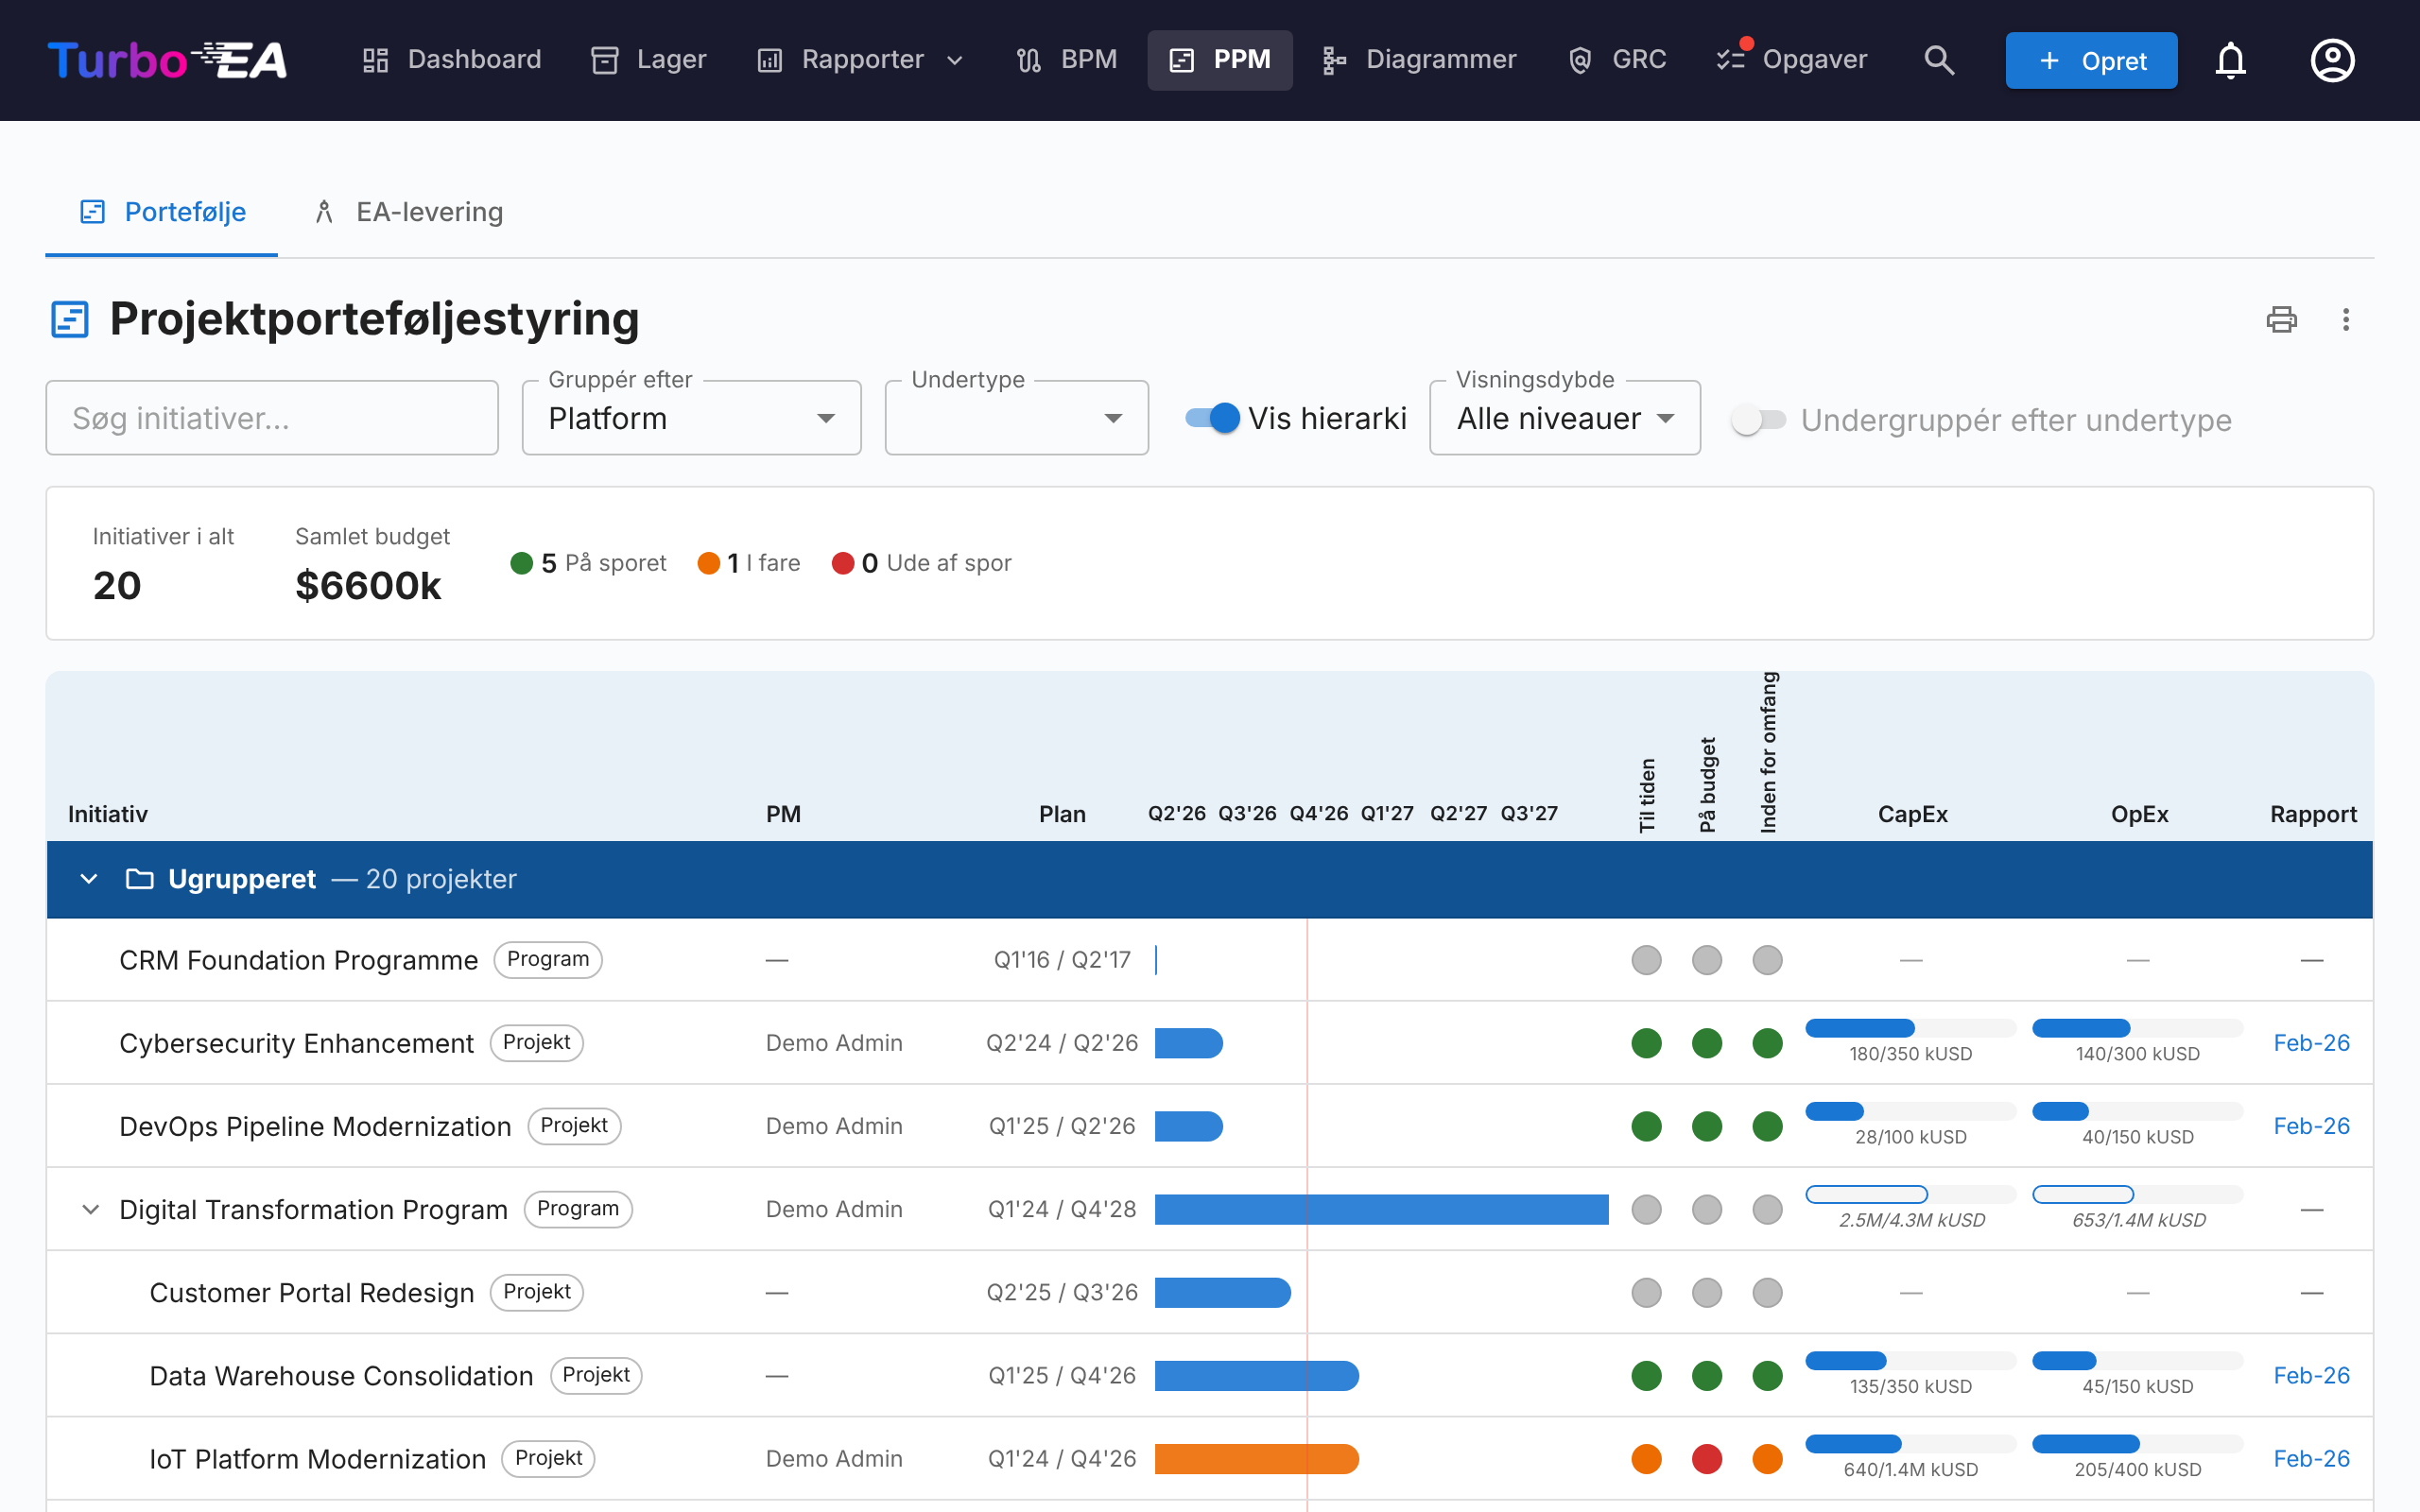Screen dimensions: 2420x1512
Task: Open the Undertype dropdown
Action: 1016,418
